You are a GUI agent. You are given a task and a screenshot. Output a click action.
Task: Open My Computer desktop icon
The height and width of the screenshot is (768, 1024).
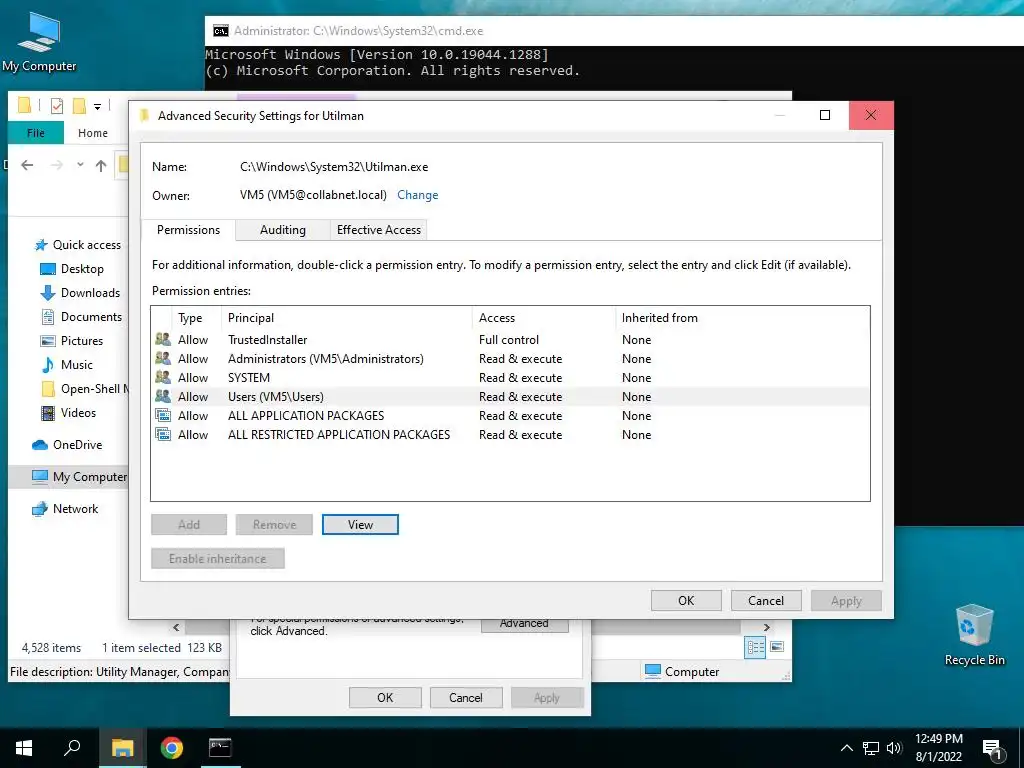click(x=39, y=42)
